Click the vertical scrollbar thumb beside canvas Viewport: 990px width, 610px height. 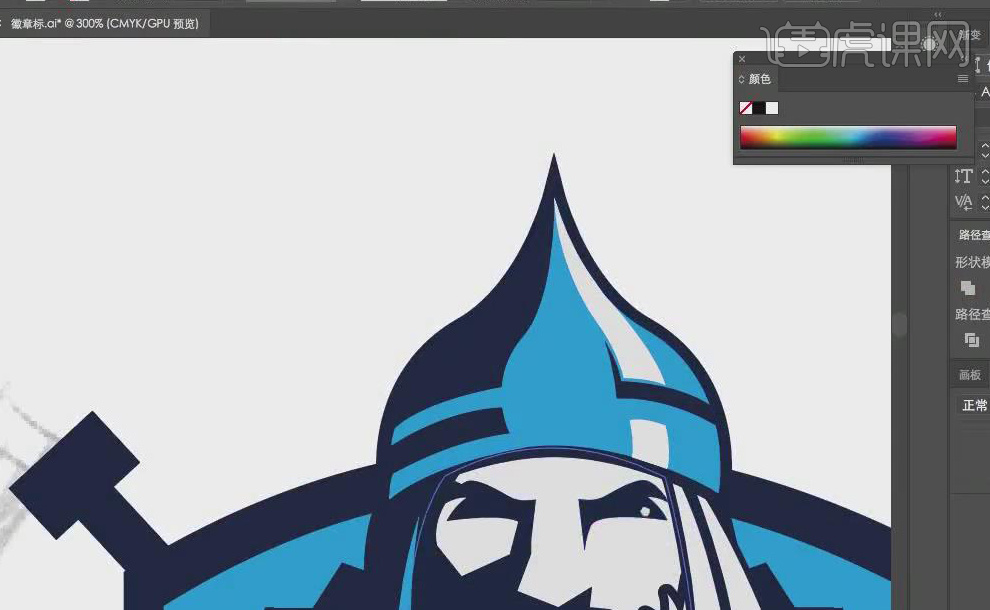click(899, 325)
